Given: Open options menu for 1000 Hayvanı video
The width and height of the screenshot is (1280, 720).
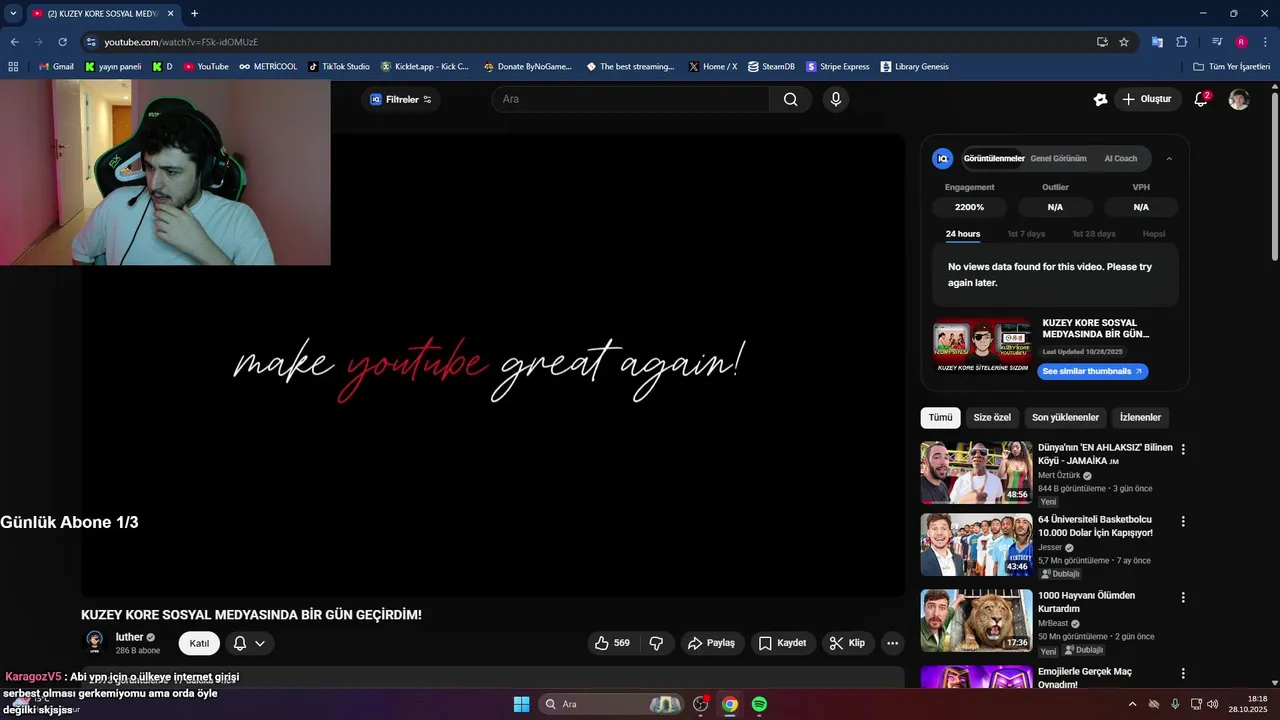Looking at the screenshot, I should 1183,597.
